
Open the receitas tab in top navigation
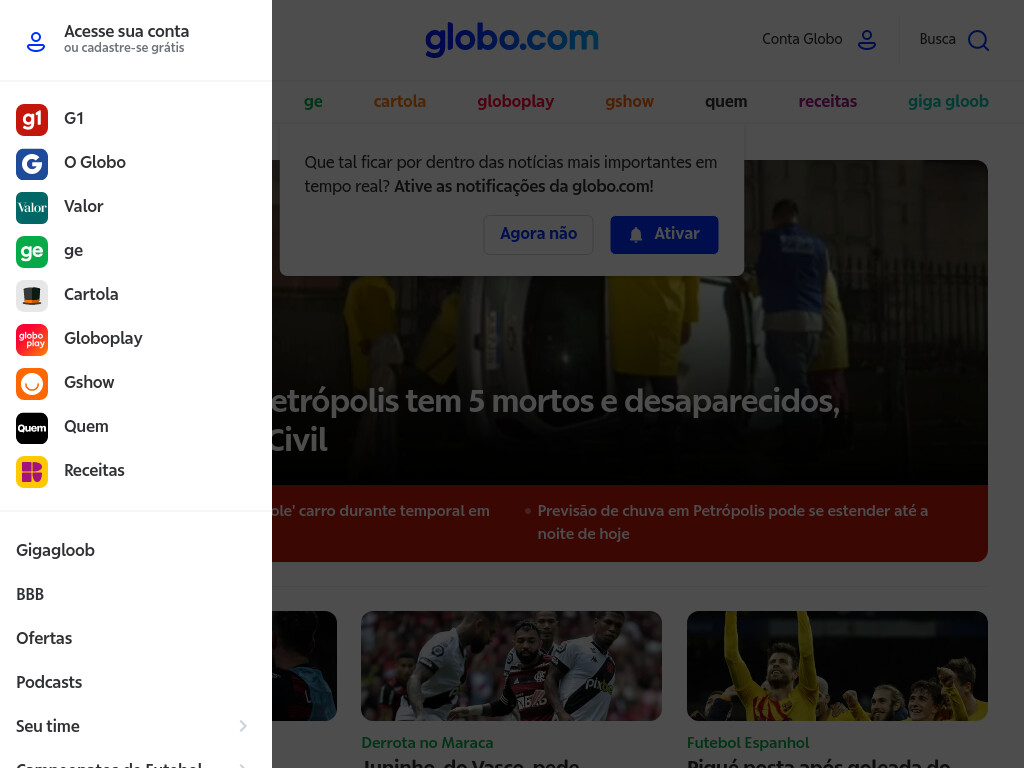(x=827, y=101)
